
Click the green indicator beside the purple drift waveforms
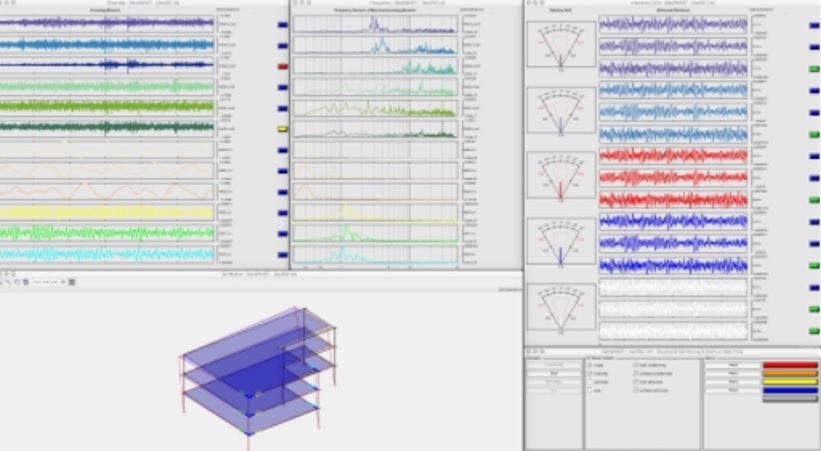click(813, 69)
